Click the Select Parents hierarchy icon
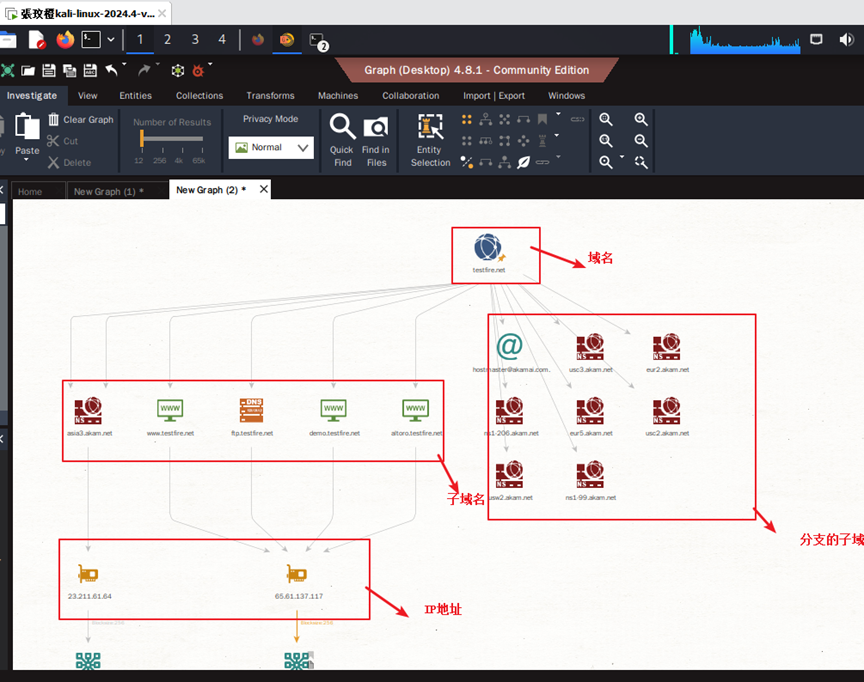864x682 pixels. (485, 119)
